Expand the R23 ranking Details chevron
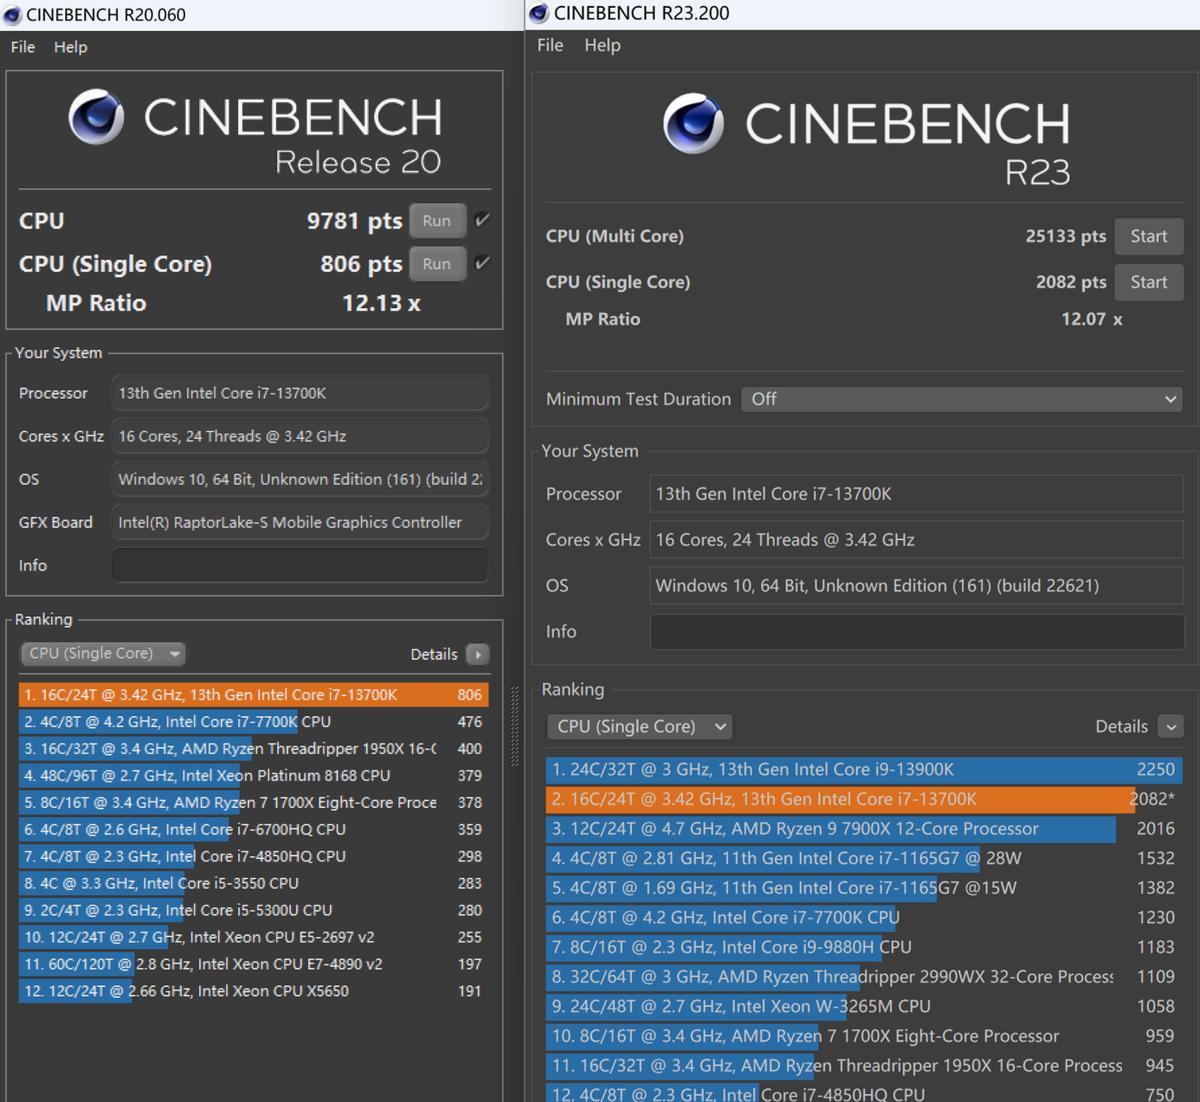The width and height of the screenshot is (1200, 1102). [1170, 727]
